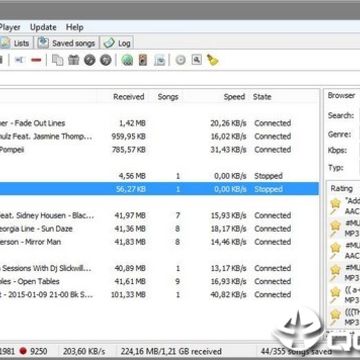Select the Fade Out Lines stream row

(x=159, y=123)
